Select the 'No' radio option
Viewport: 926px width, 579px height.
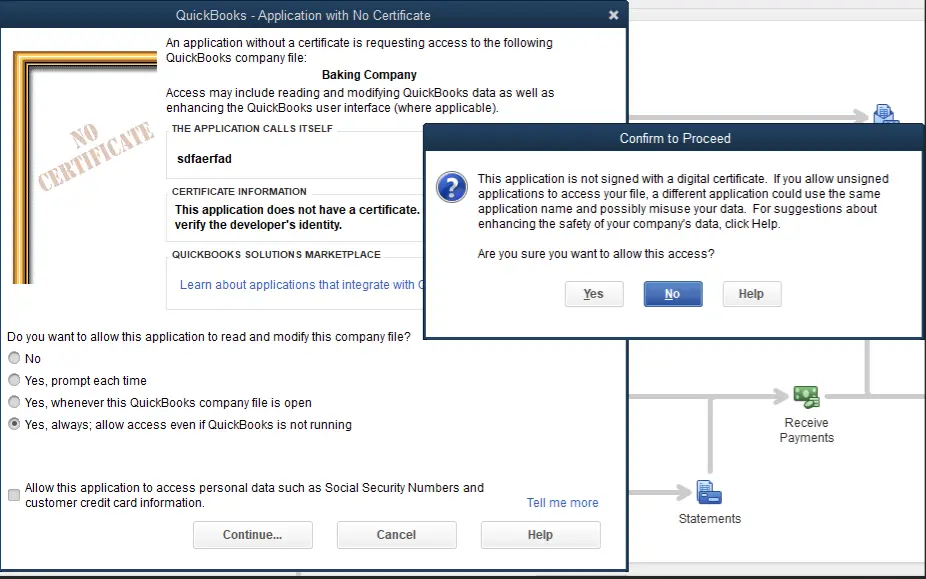click(14, 358)
